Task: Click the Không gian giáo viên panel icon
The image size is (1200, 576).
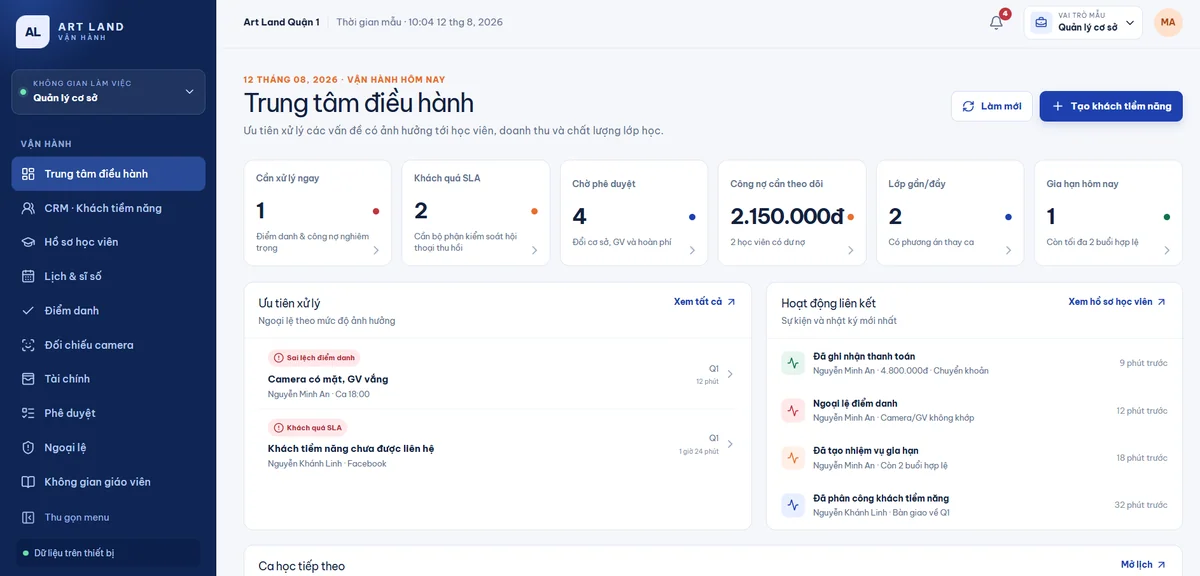Action: tap(28, 482)
